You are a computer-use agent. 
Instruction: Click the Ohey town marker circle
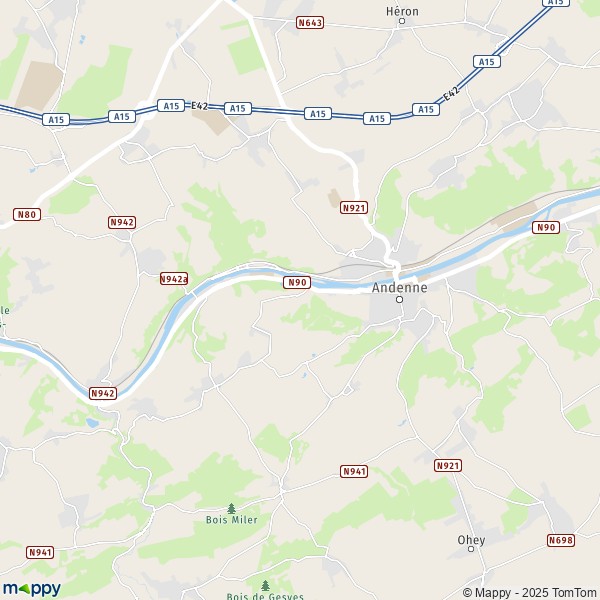[x=471, y=549]
